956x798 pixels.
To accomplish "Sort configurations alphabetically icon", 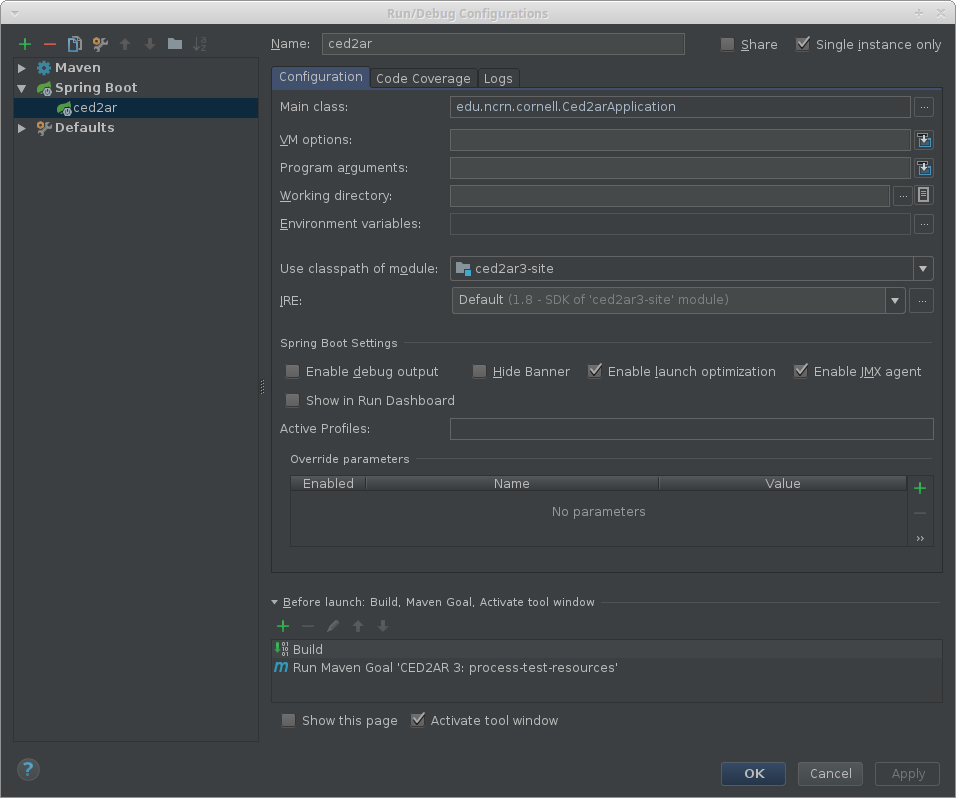I will coord(200,44).
